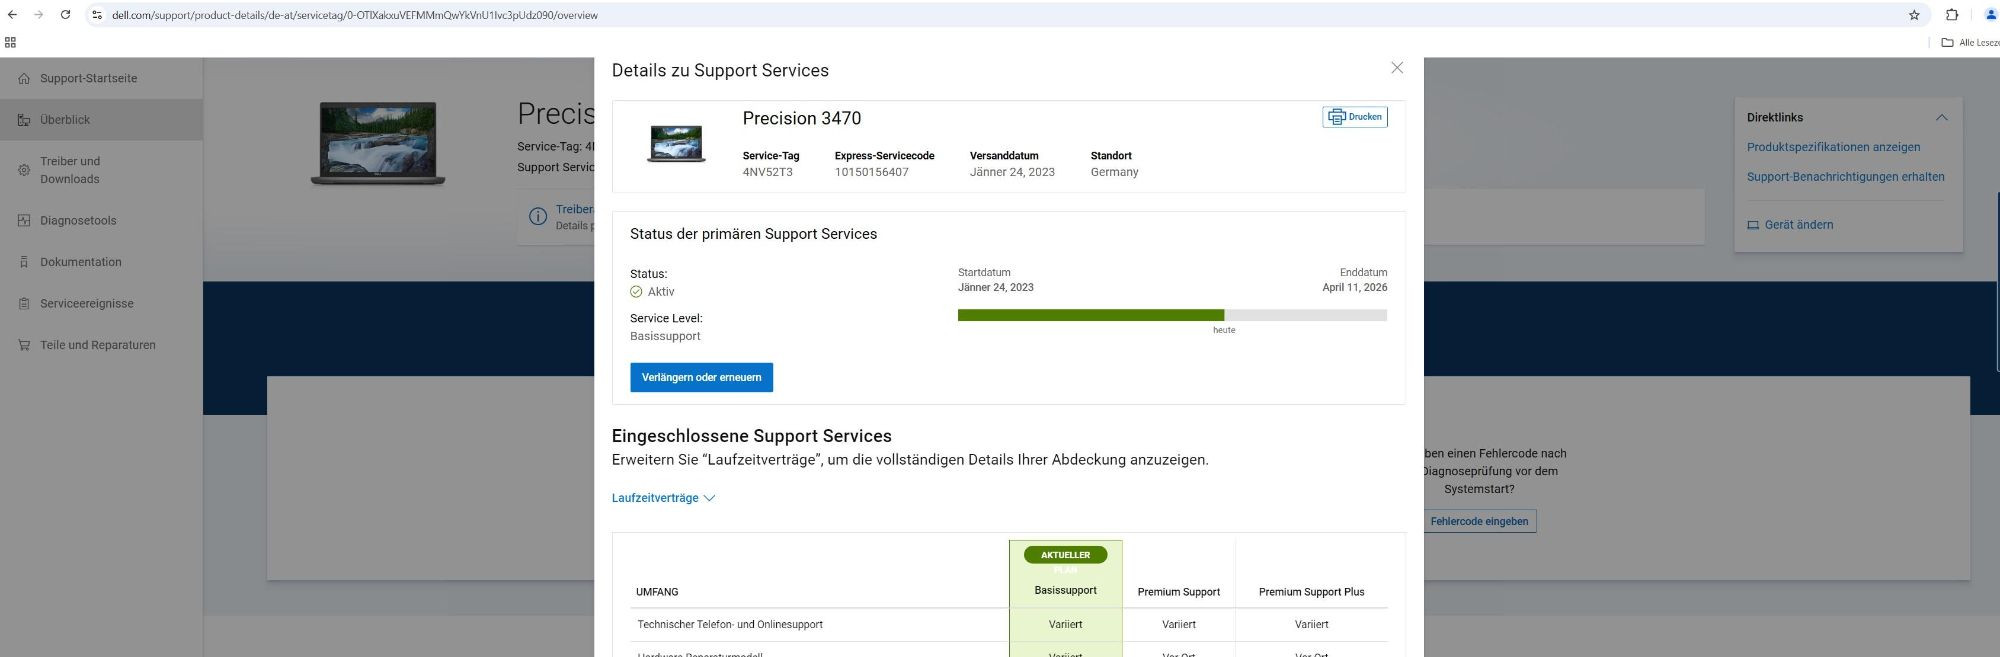
Task: Open Produktspezifikationen anzeigen link
Action: (1833, 147)
